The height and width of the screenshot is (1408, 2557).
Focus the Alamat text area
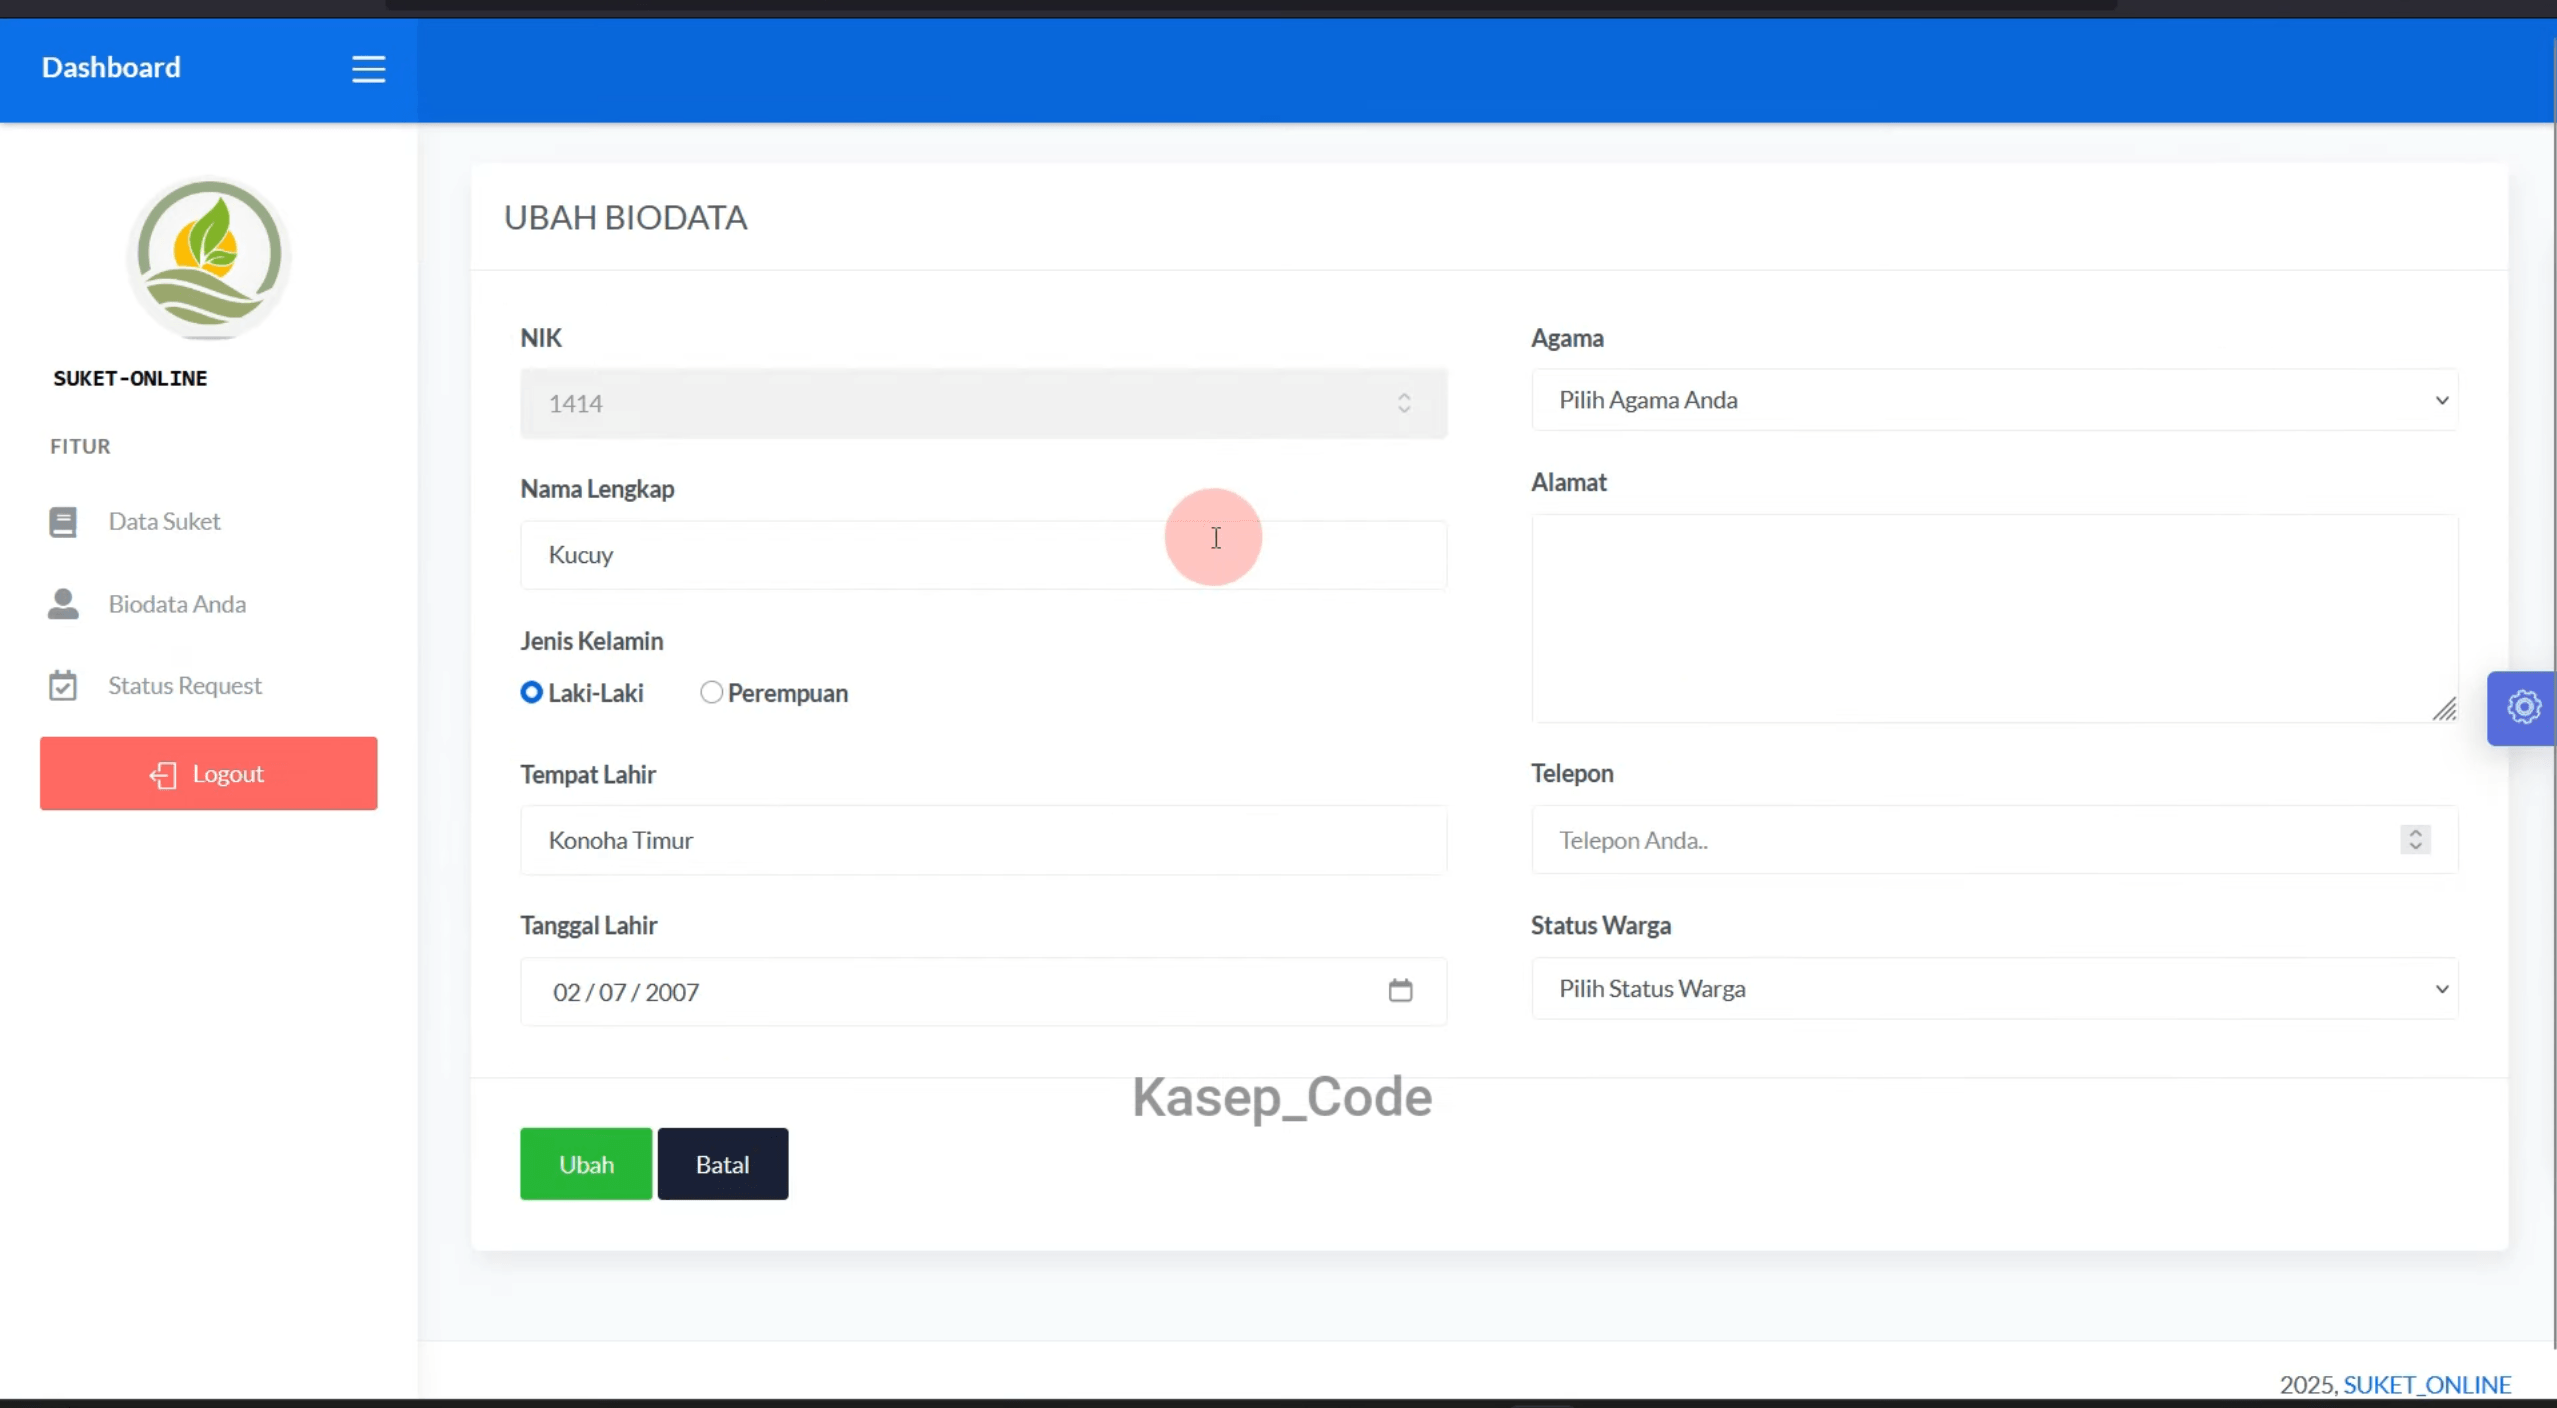click(x=1994, y=618)
